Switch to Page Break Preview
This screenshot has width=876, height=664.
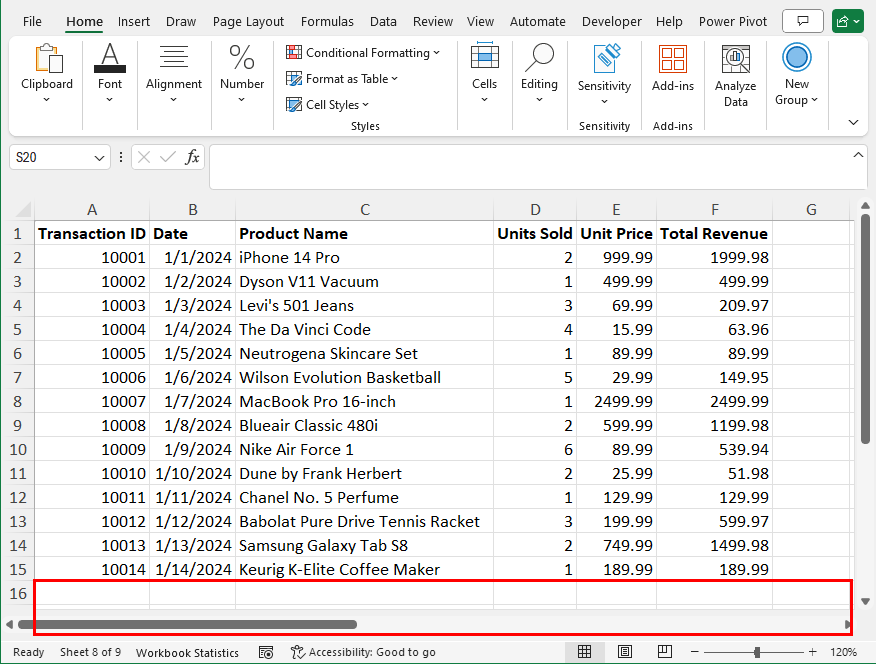[x=665, y=652]
